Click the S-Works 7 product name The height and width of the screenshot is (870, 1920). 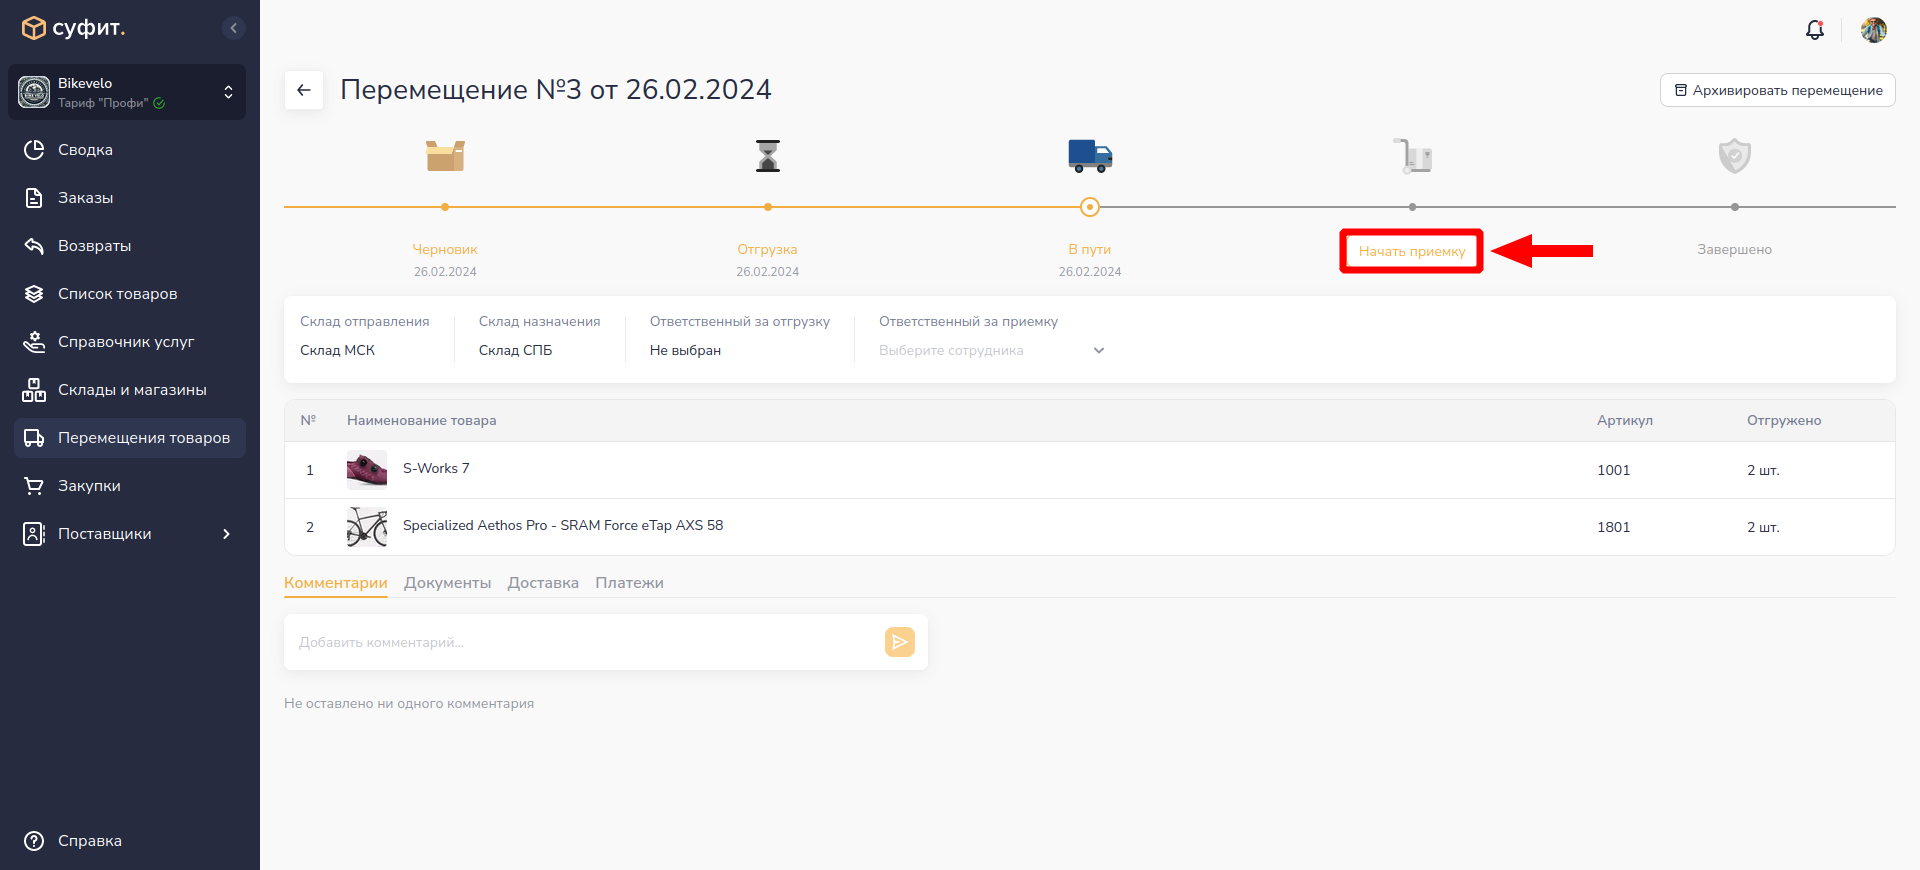tap(436, 469)
